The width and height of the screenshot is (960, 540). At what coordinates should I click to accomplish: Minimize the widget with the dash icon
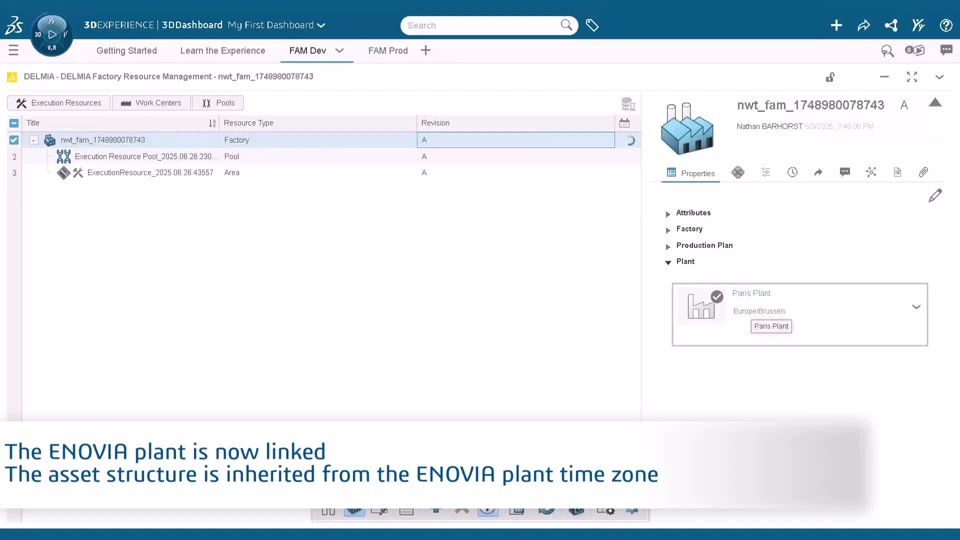pyautogui.click(x=884, y=77)
